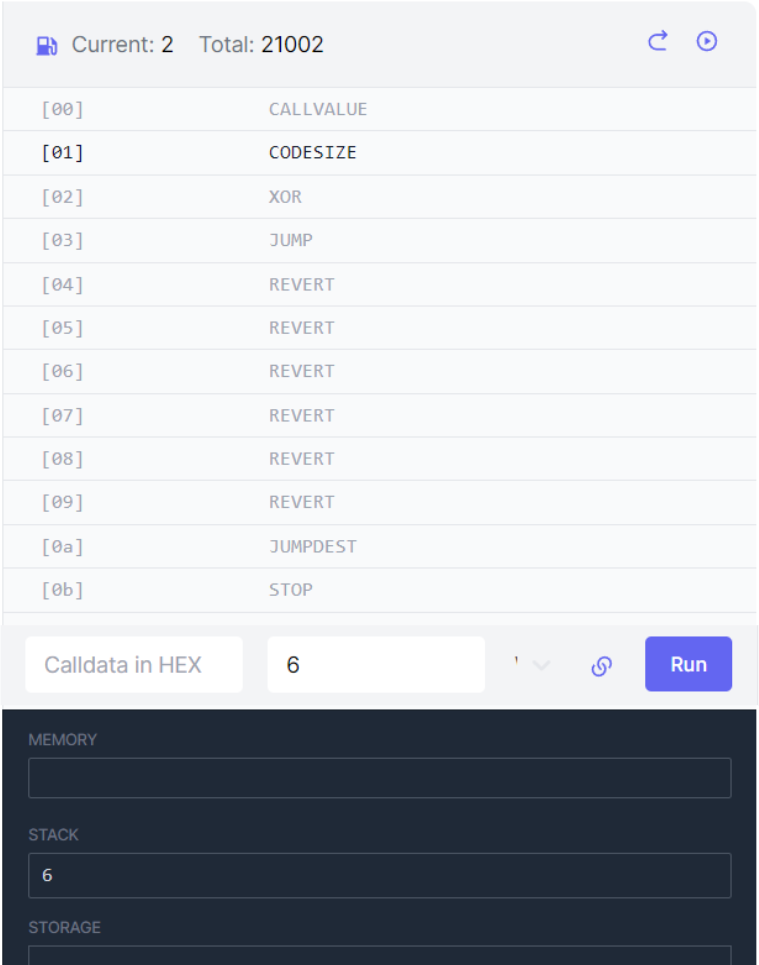The height and width of the screenshot is (965, 759).
Task: Select the JUMP opcode row
Action: coord(379,241)
